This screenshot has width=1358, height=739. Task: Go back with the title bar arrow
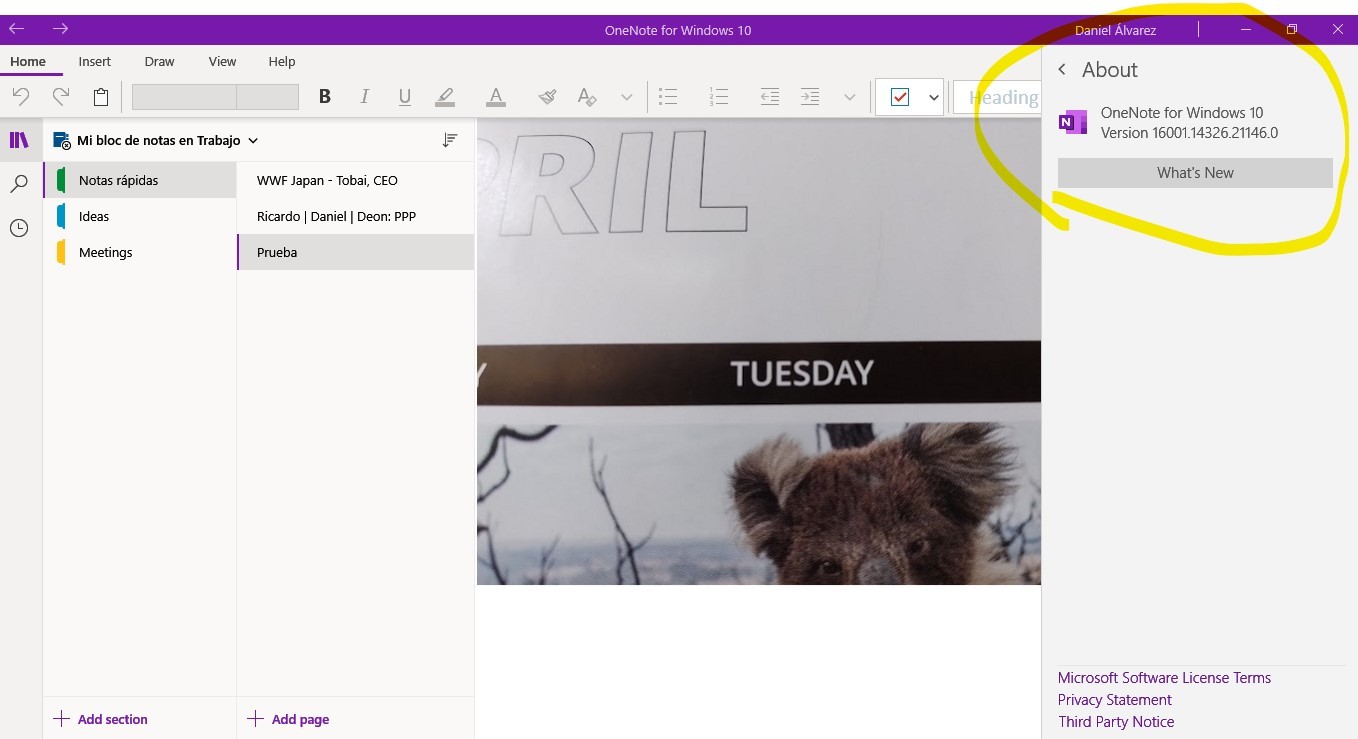point(17,29)
